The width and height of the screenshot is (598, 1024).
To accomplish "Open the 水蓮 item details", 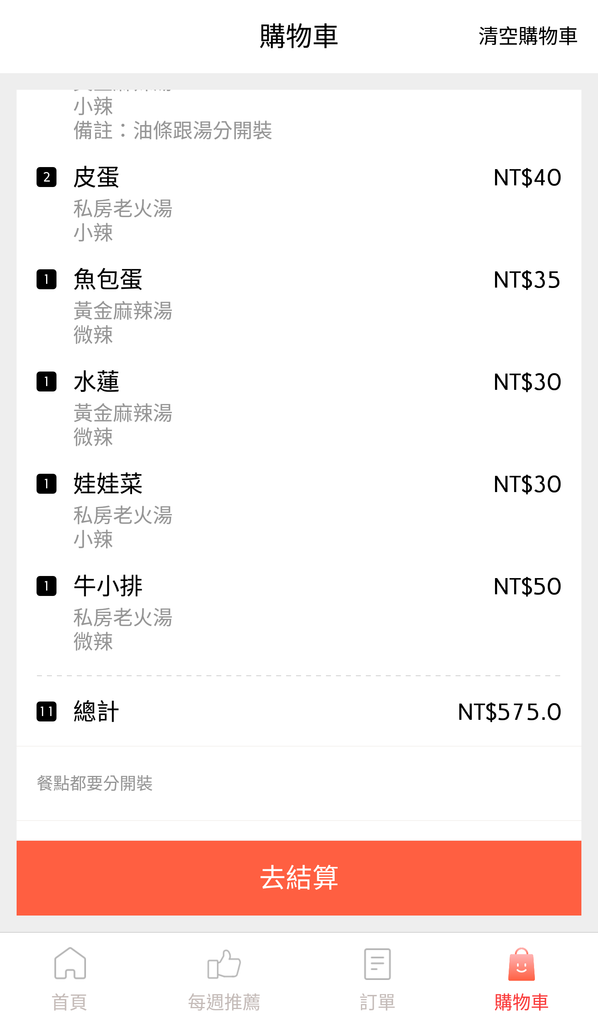I will [299, 408].
